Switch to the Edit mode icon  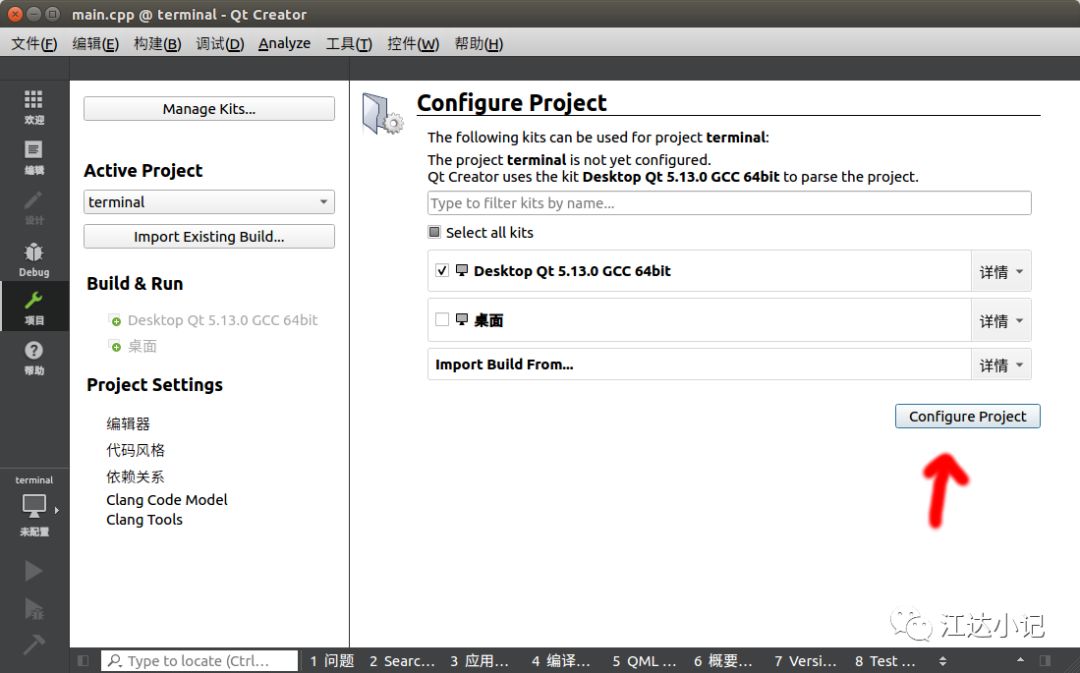pos(33,149)
